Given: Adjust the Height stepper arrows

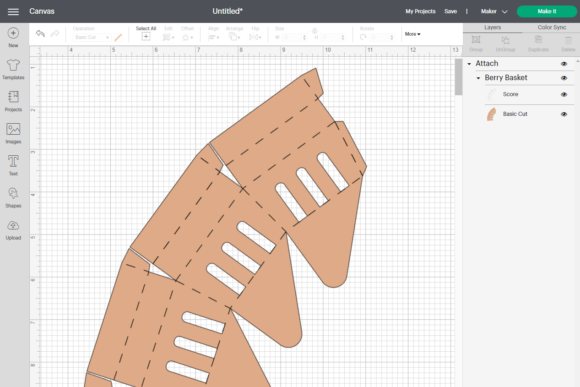Looking at the screenshot, I should (343, 37).
